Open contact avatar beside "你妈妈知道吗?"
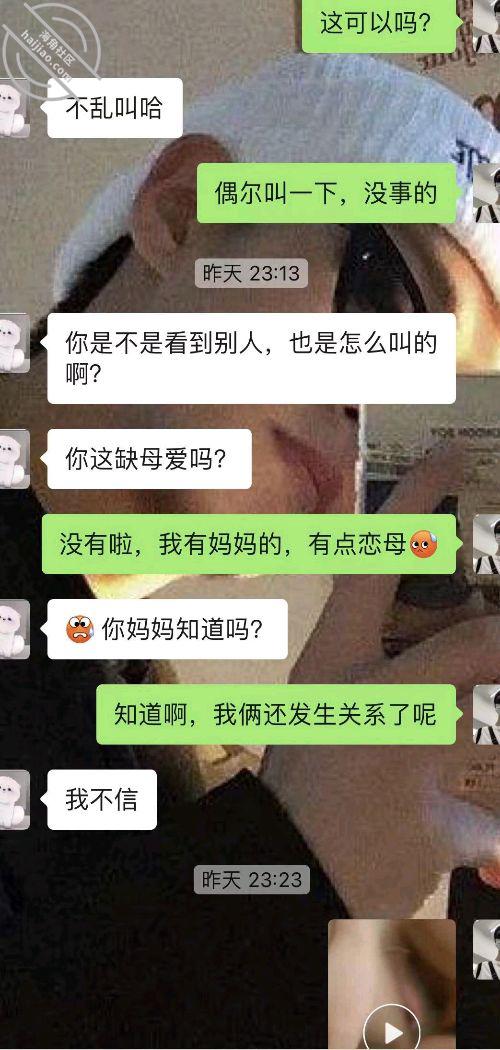The image size is (500, 1050). pos(14,629)
